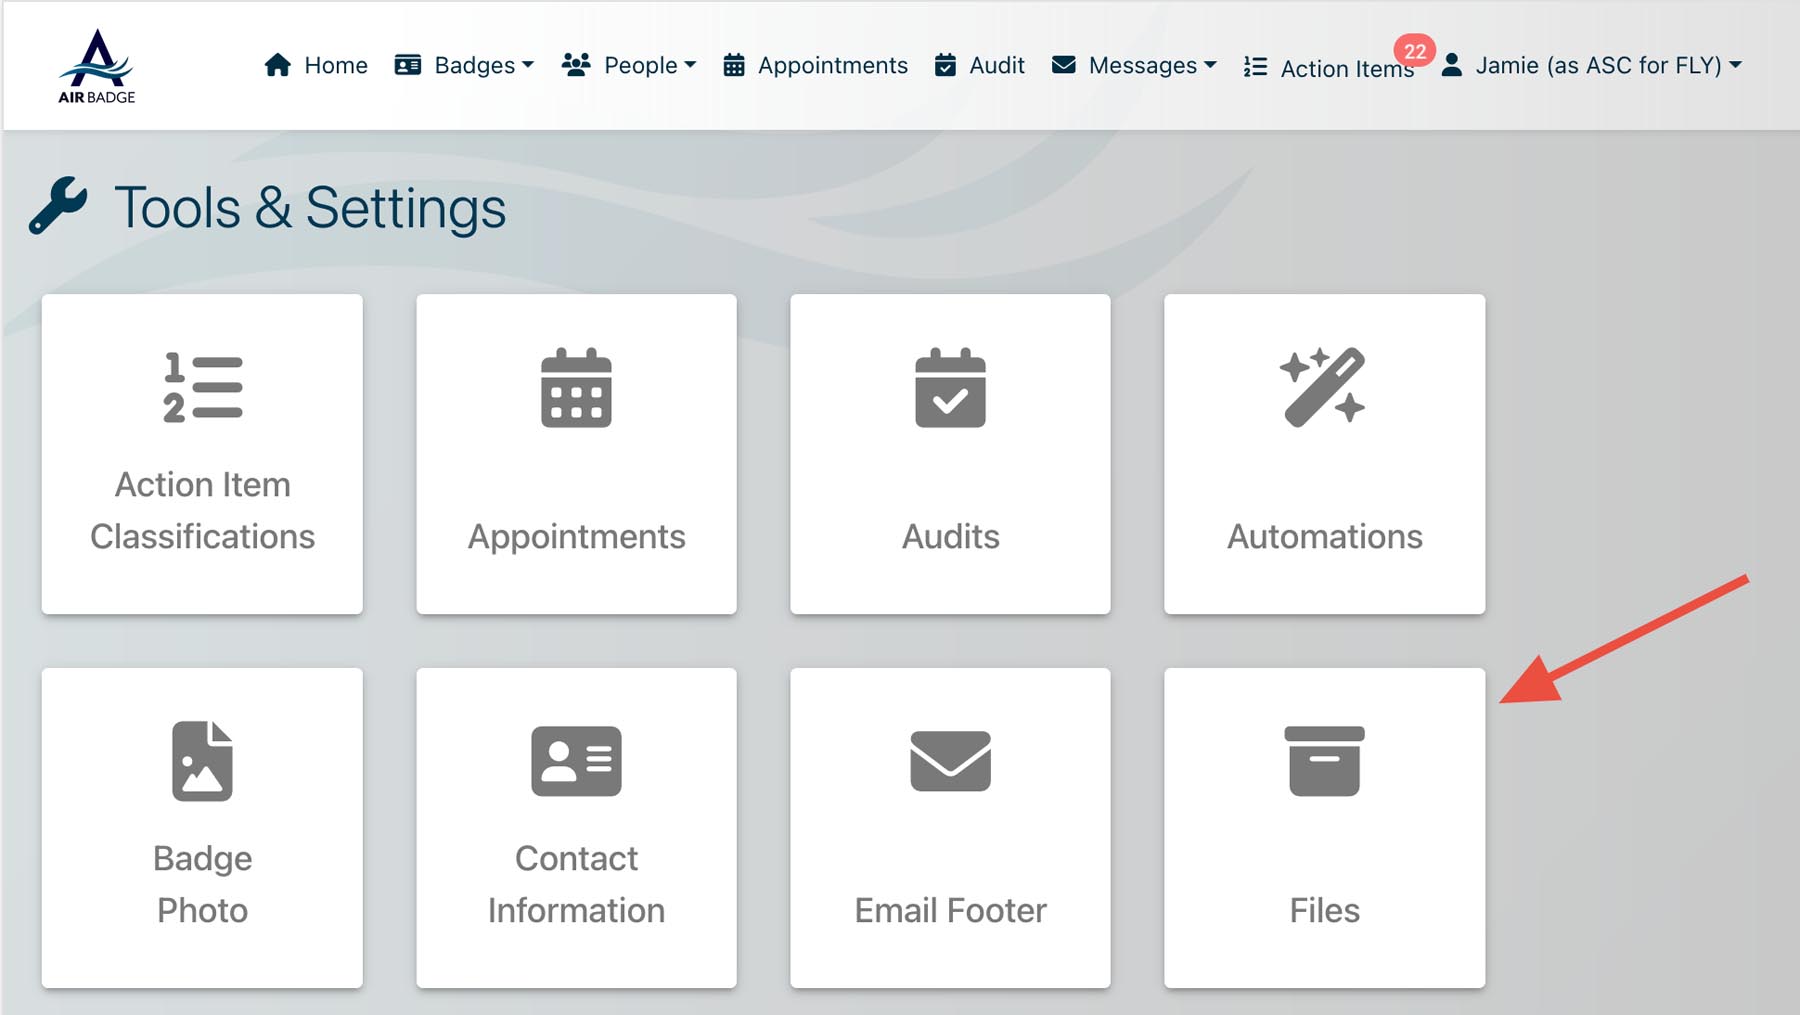The width and height of the screenshot is (1800, 1015).
Task: Go to Home in navigation bar
Action: coord(316,66)
